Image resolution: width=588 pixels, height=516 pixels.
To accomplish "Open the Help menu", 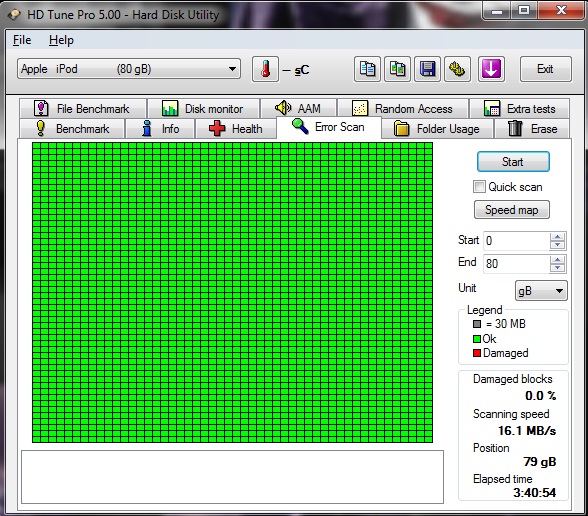I will coord(61,40).
